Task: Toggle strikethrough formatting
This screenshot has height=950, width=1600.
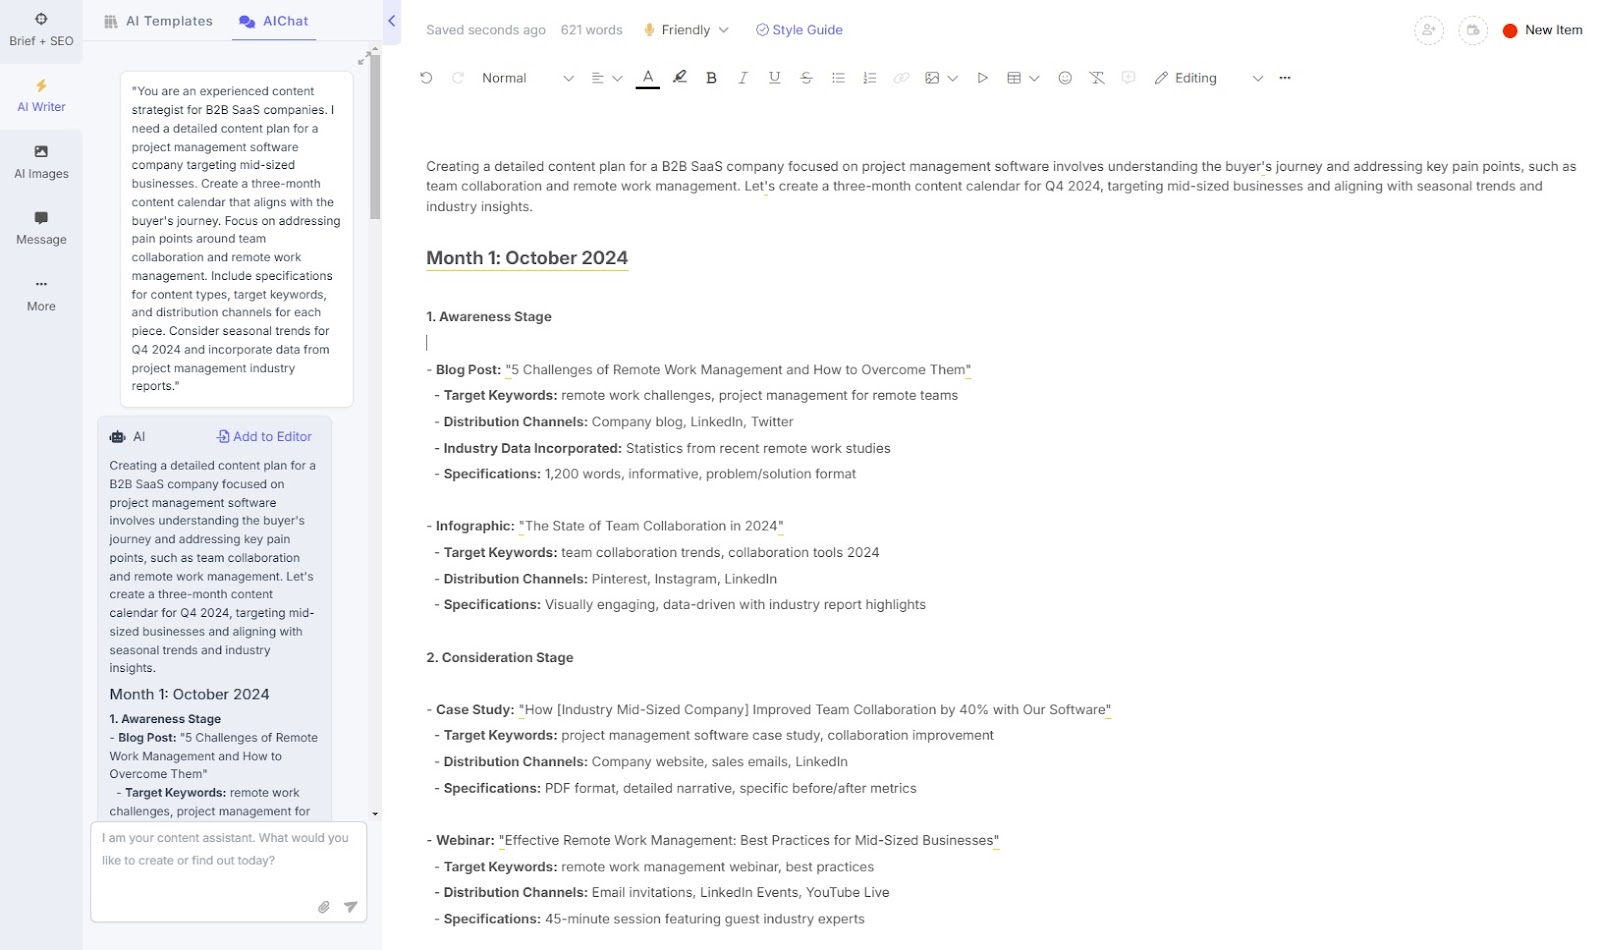Action: pos(806,78)
